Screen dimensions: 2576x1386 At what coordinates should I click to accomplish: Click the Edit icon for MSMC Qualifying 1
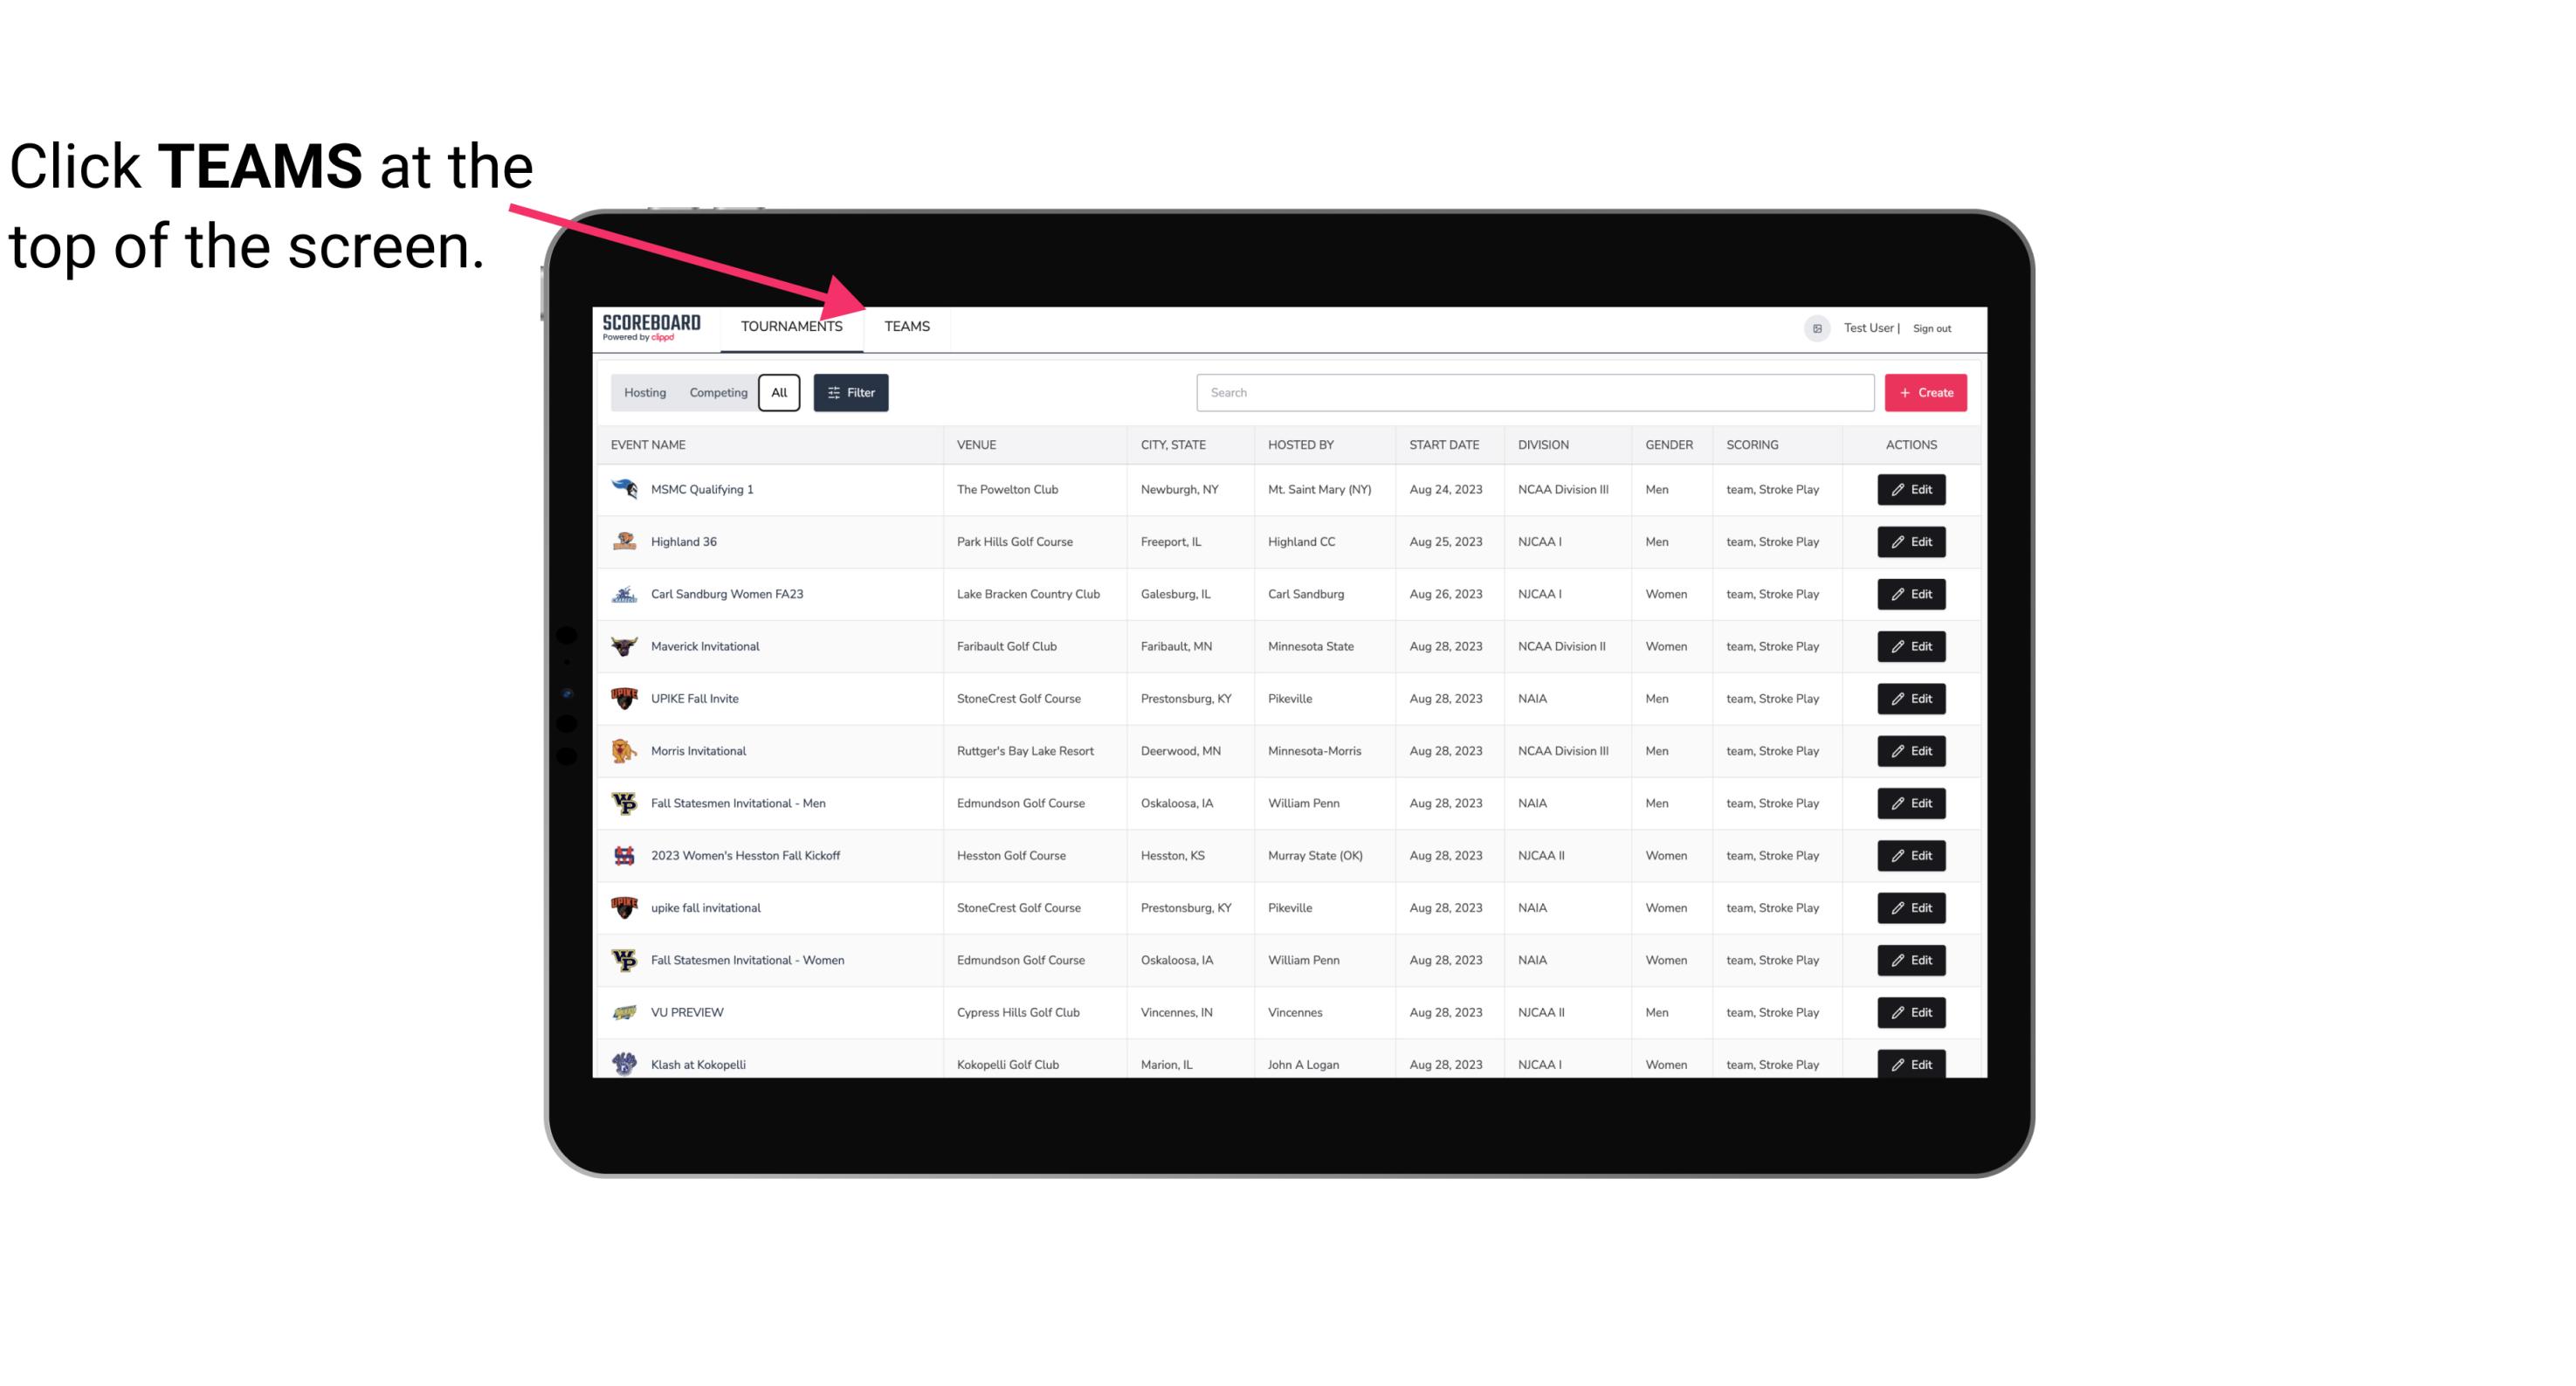point(1912,490)
